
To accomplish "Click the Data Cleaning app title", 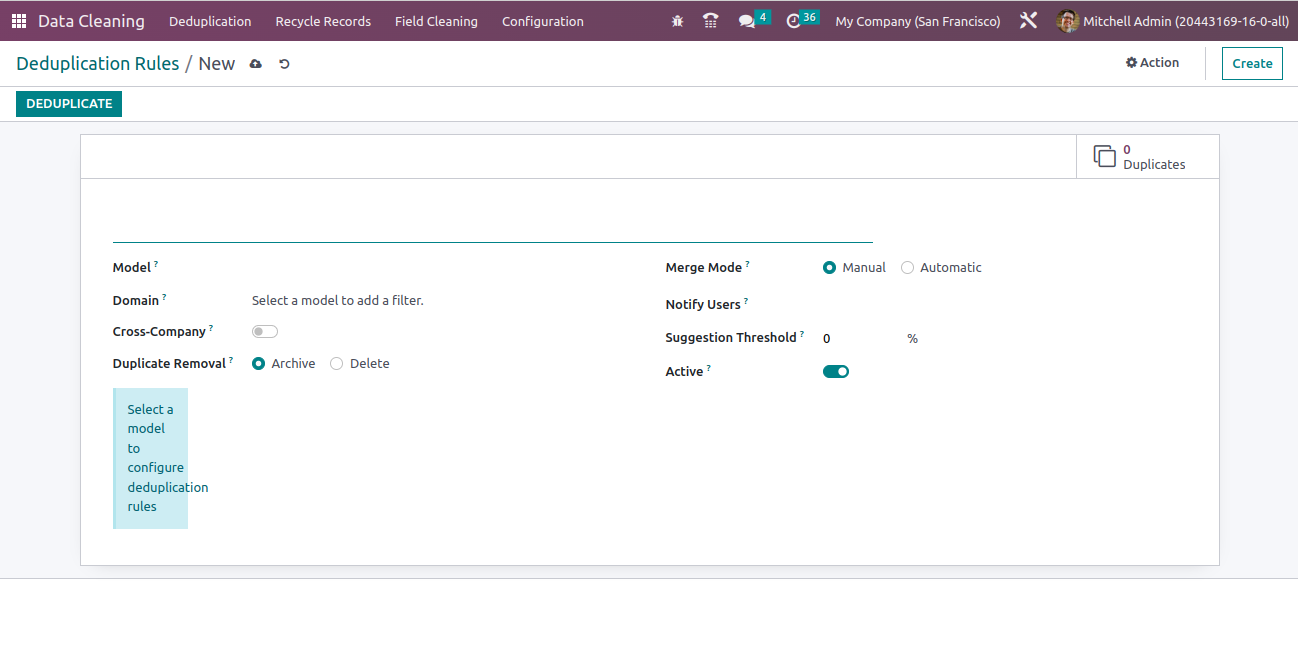I will pos(91,21).
